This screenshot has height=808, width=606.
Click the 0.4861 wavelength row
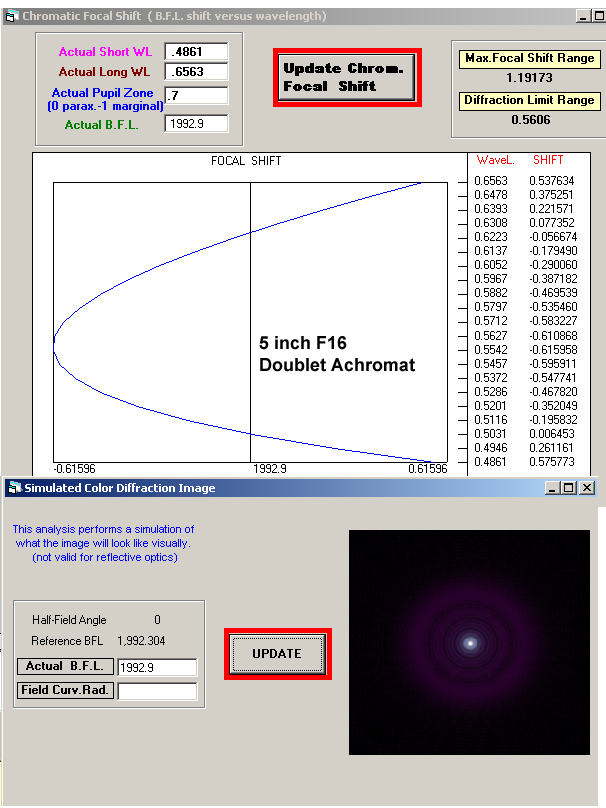(x=491, y=462)
